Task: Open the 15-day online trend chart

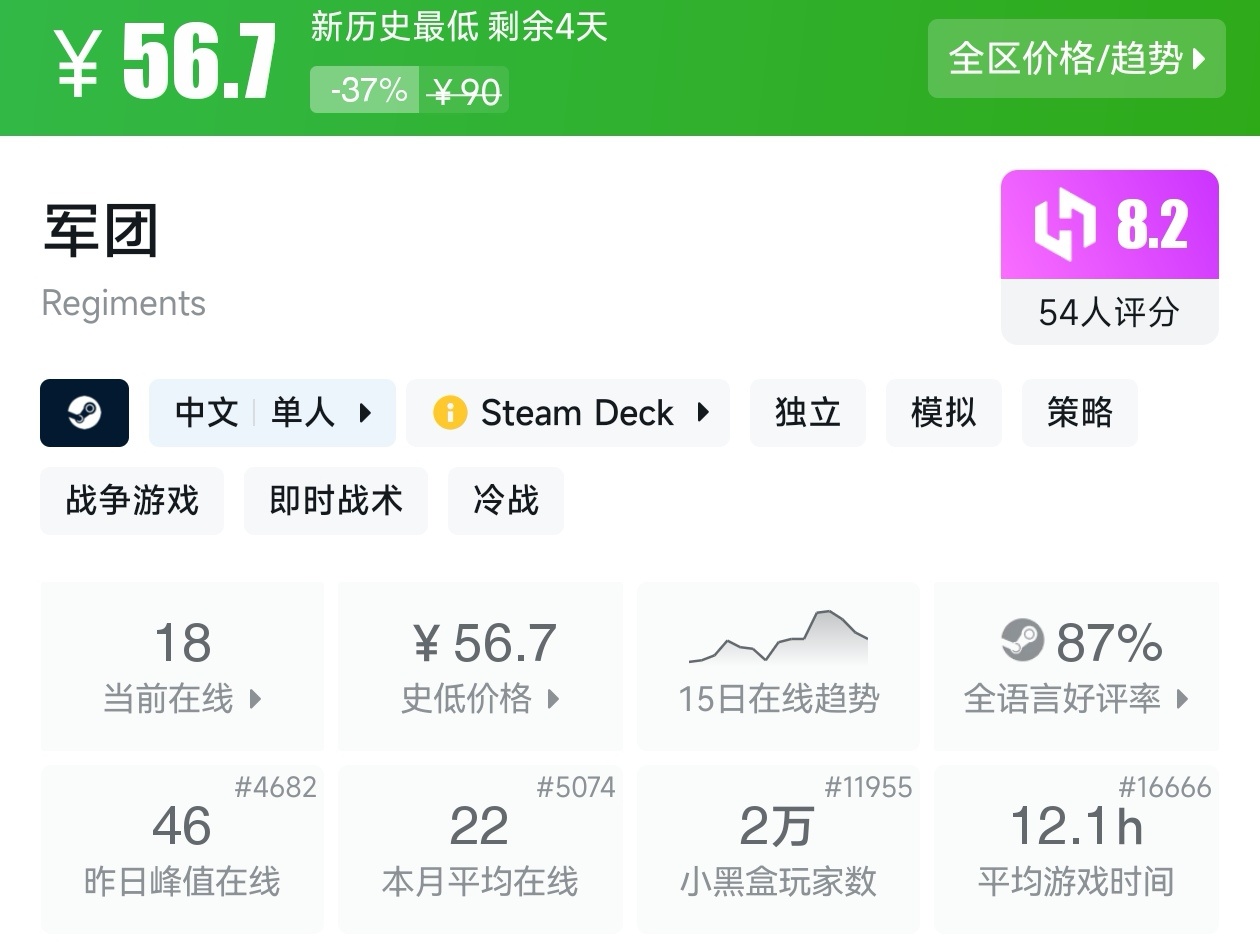Action: click(778, 637)
